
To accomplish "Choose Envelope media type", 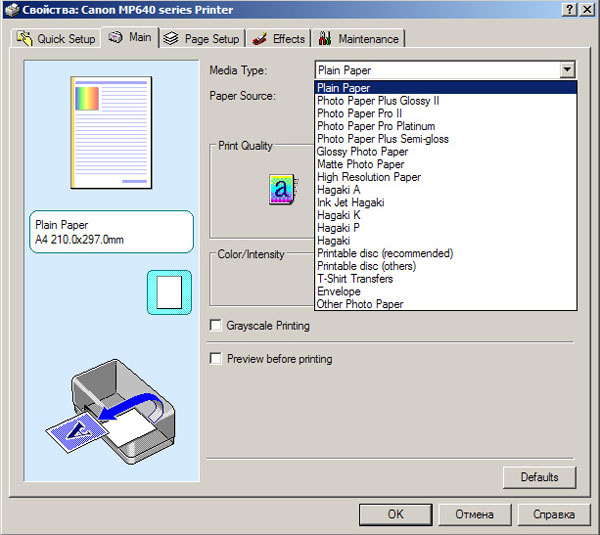I will pos(446,291).
